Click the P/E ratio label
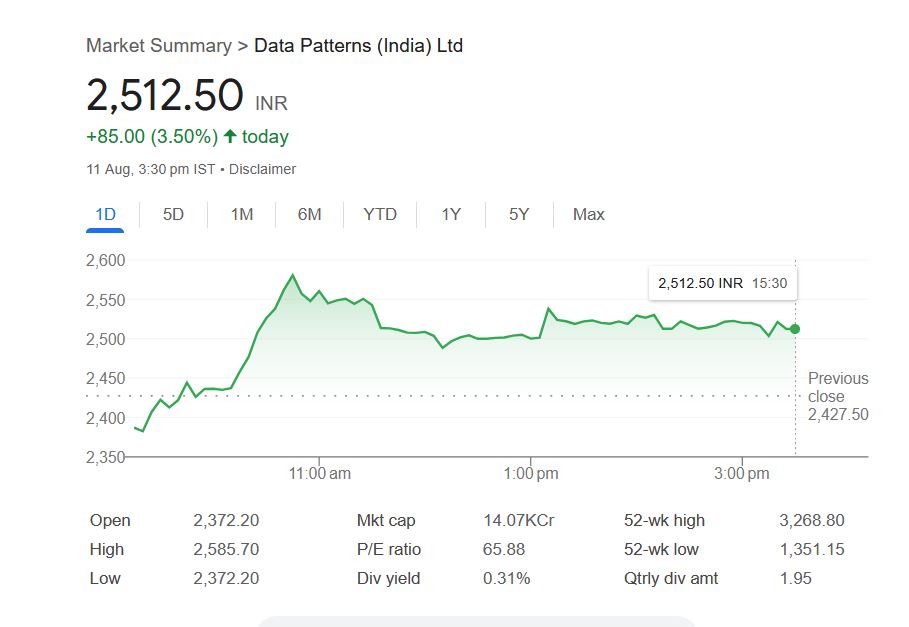 click(x=389, y=549)
